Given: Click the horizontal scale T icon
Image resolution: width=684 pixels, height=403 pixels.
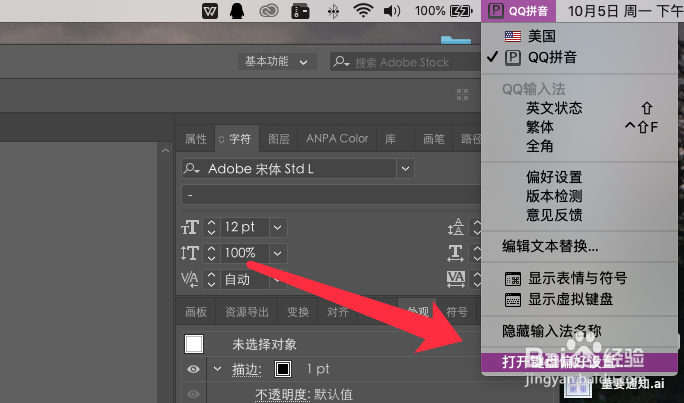Looking at the screenshot, I should [455, 253].
